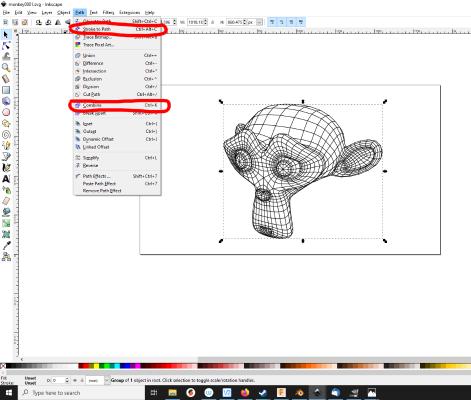Click the opacity O stepper arrows
This screenshot has height=400, width=471.
coord(67,380)
